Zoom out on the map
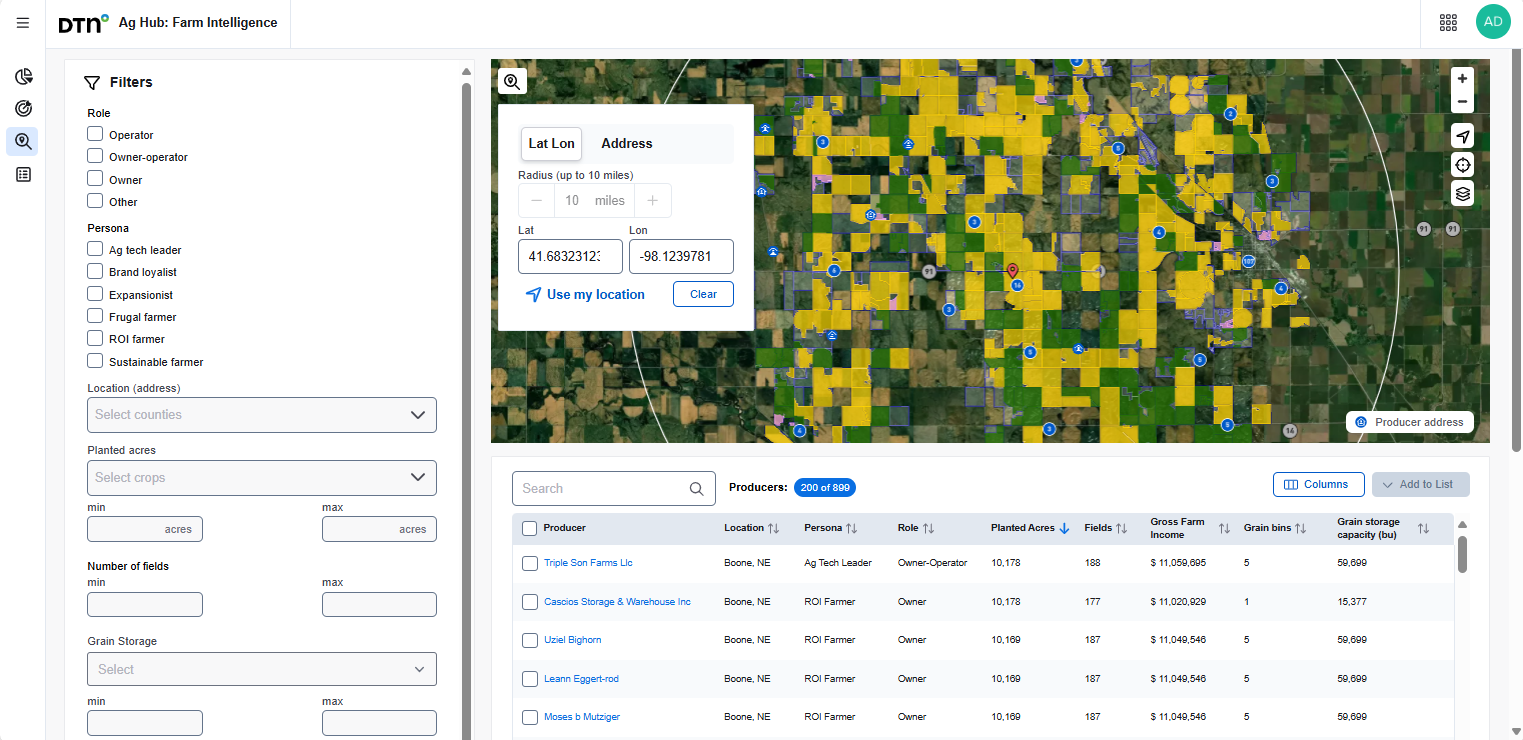Image resolution: width=1523 pixels, height=740 pixels. [1462, 102]
